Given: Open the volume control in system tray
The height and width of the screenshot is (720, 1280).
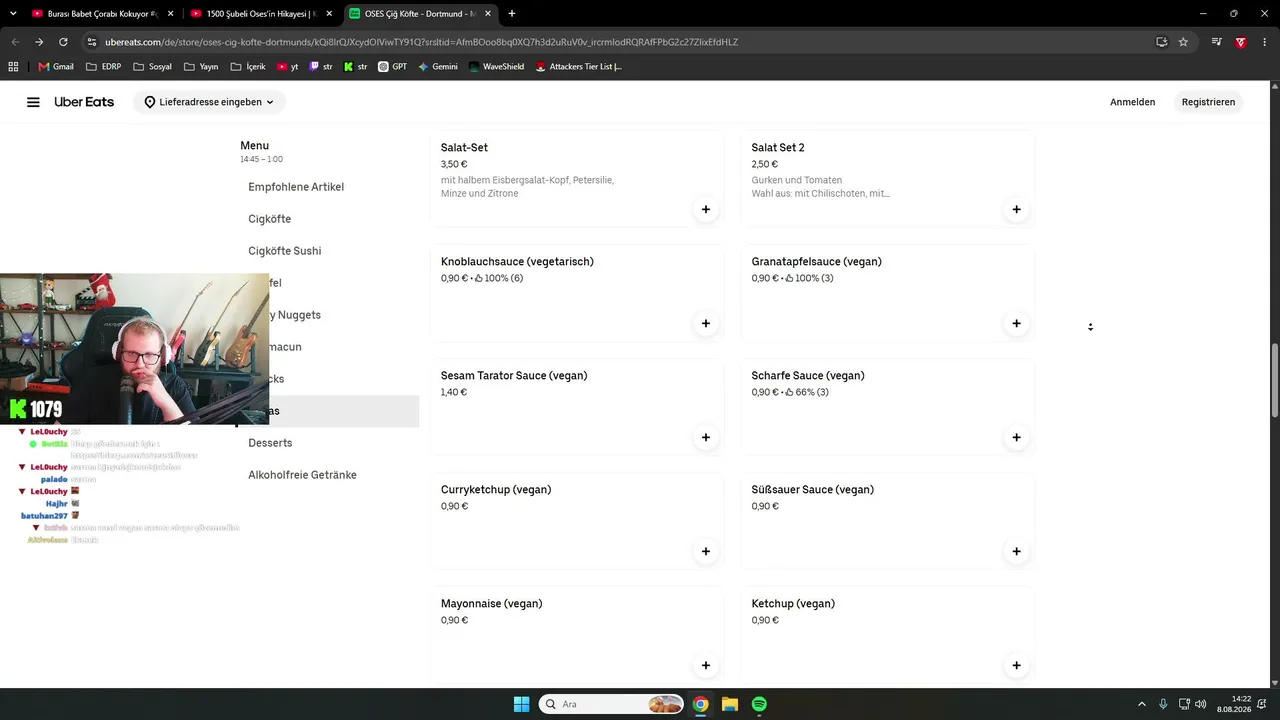Looking at the screenshot, I should tap(1201, 704).
